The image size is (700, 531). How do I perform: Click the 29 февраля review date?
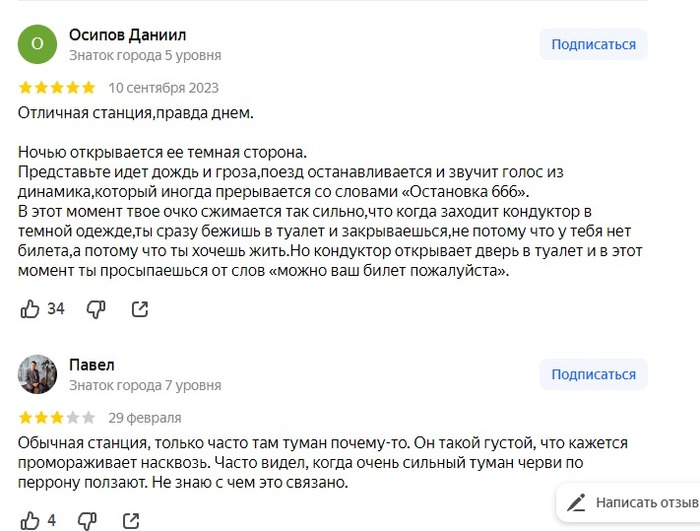(x=145, y=418)
